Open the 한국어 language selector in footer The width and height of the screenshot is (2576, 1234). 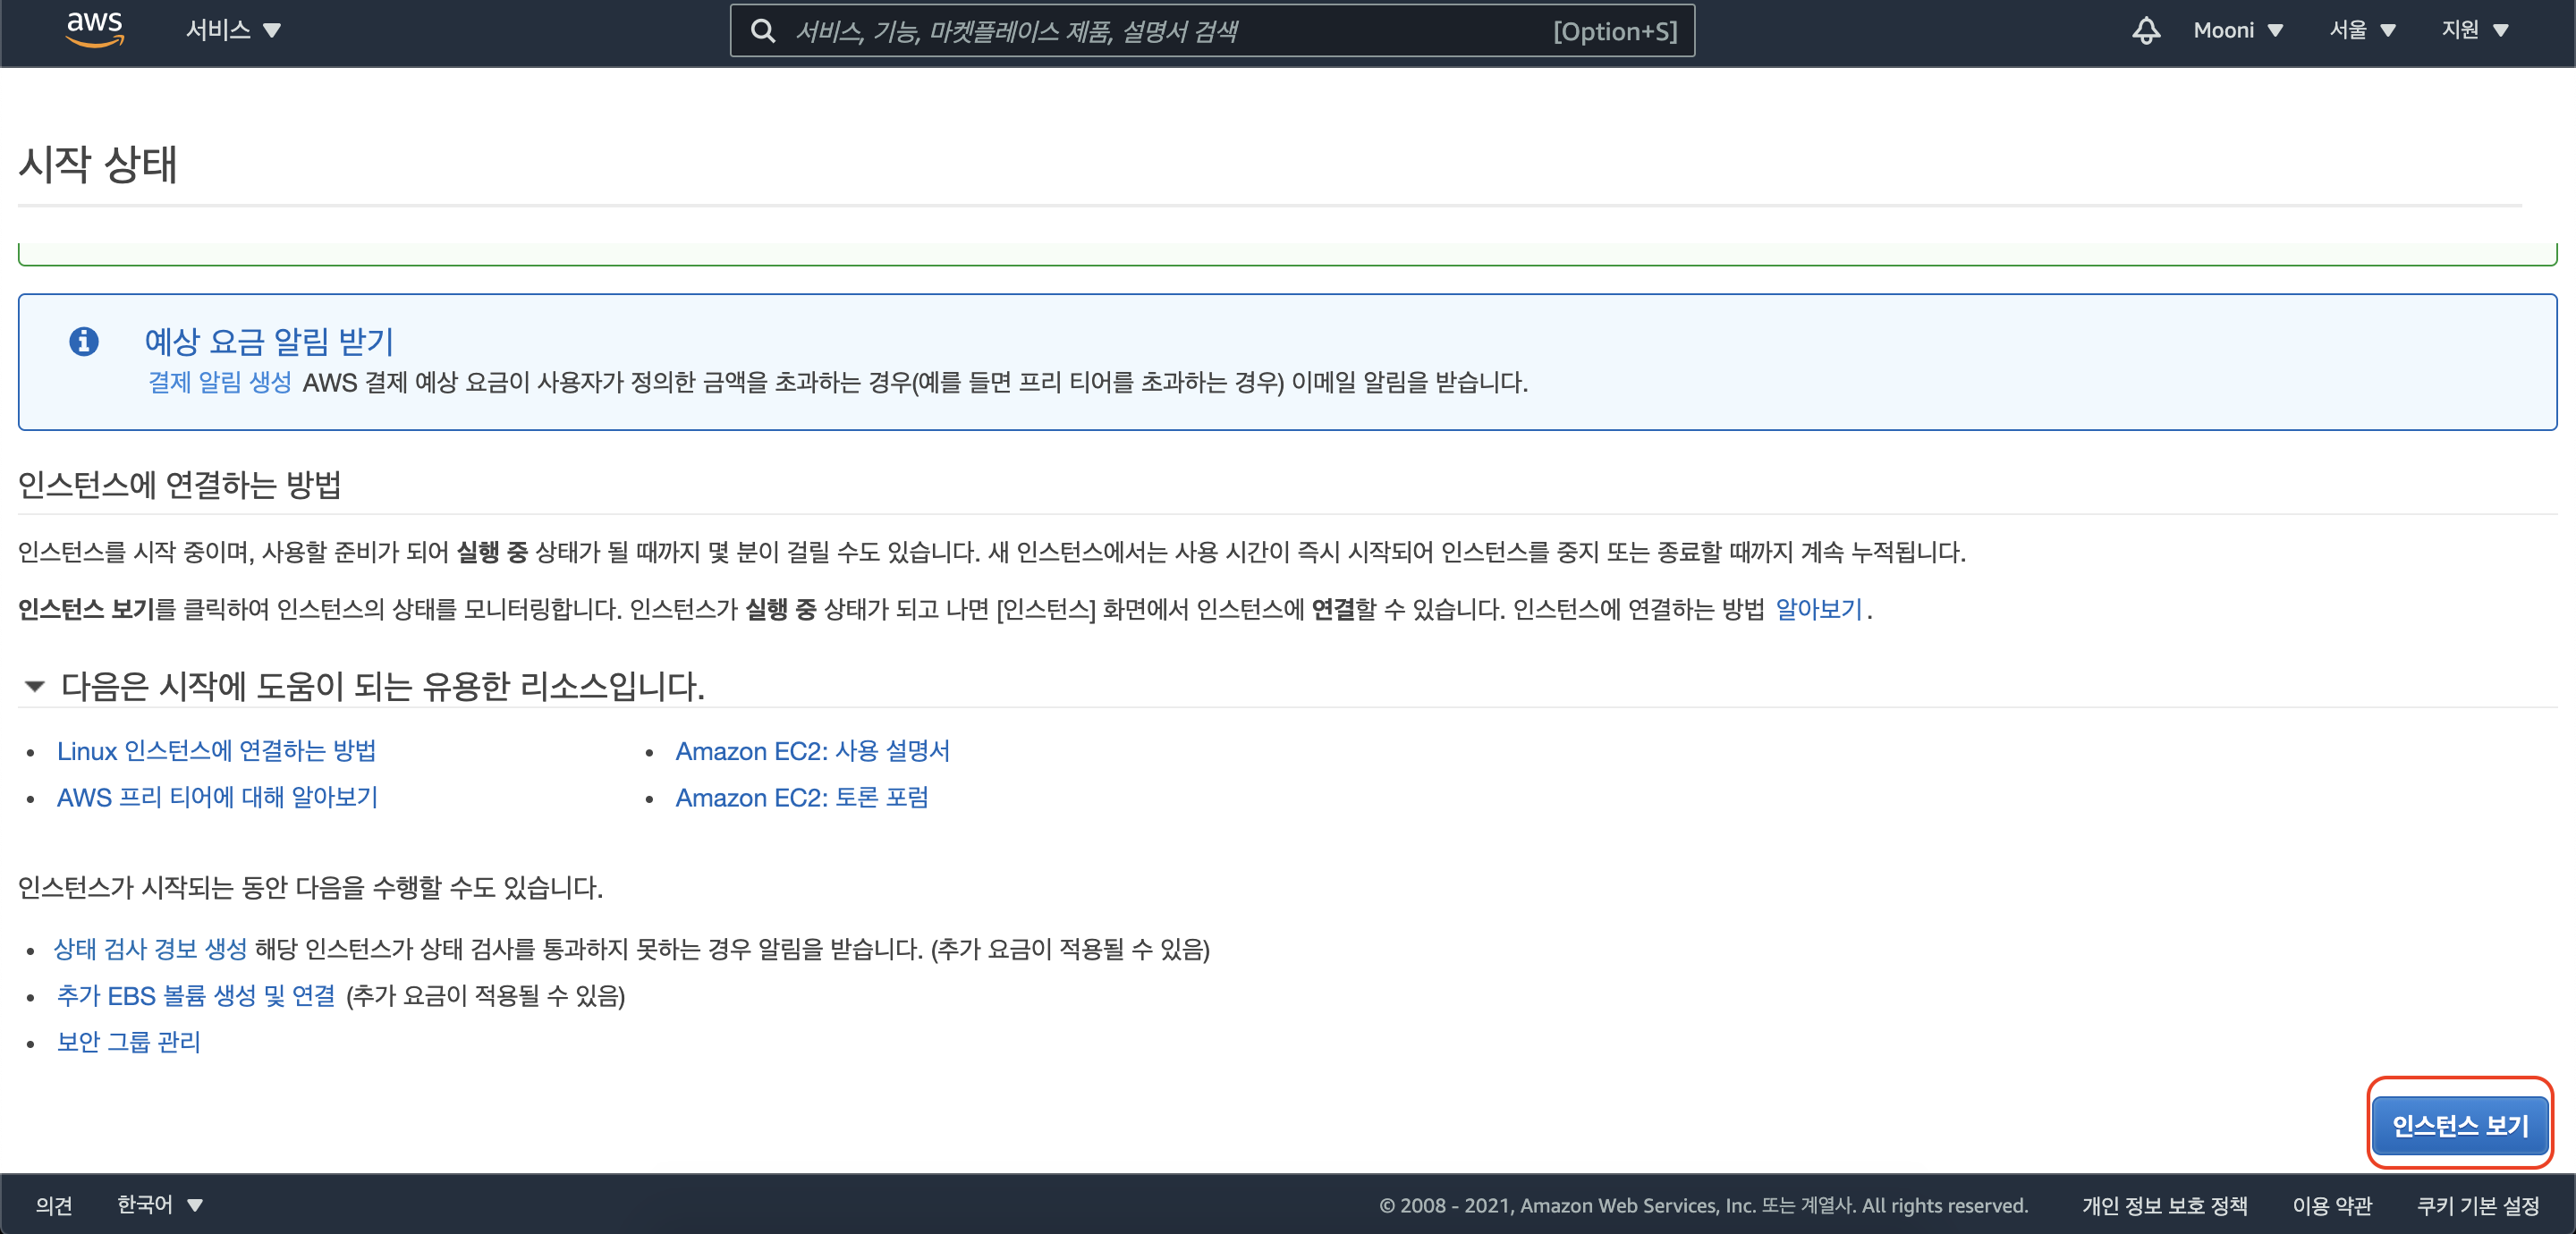point(159,1205)
